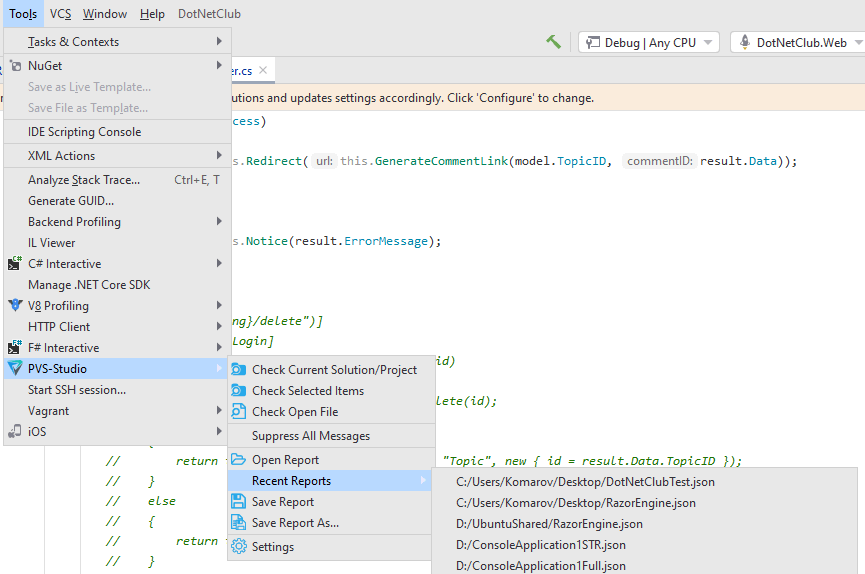Close the open .cs editor tab

point(263,71)
